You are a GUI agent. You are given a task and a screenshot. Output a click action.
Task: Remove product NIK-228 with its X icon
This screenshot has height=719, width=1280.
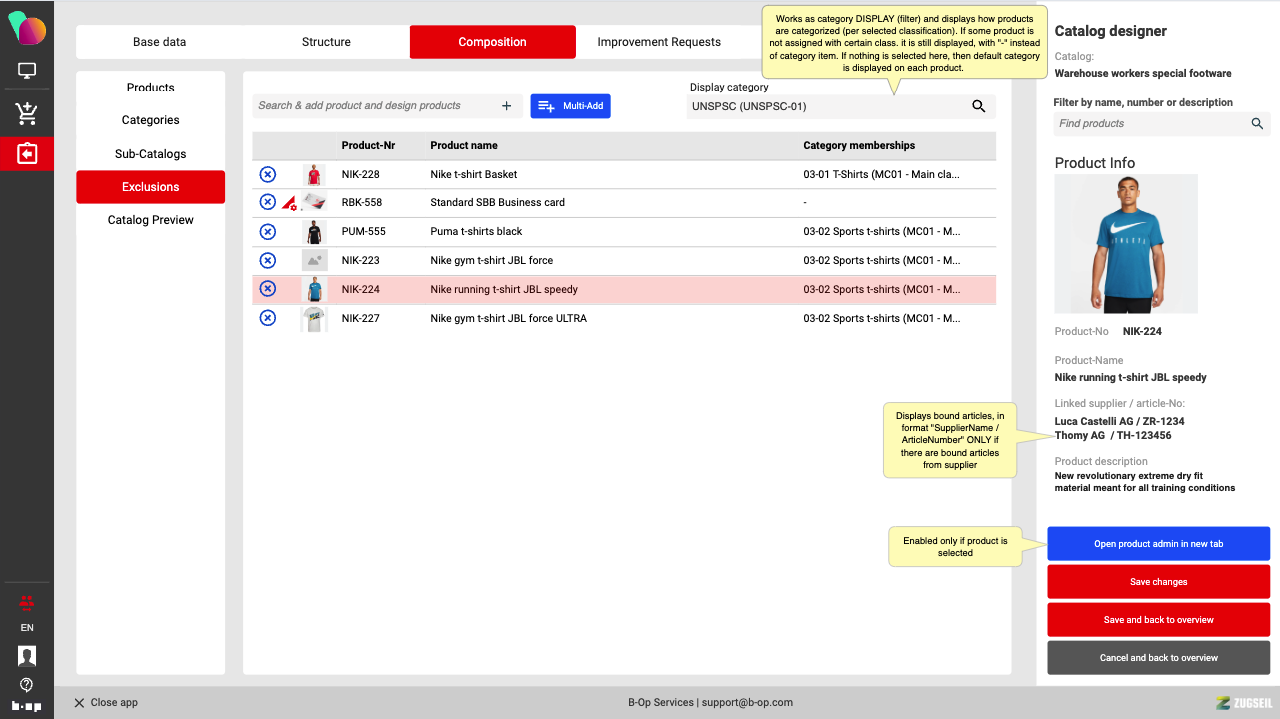pyautogui.click(x=268, y=174)
